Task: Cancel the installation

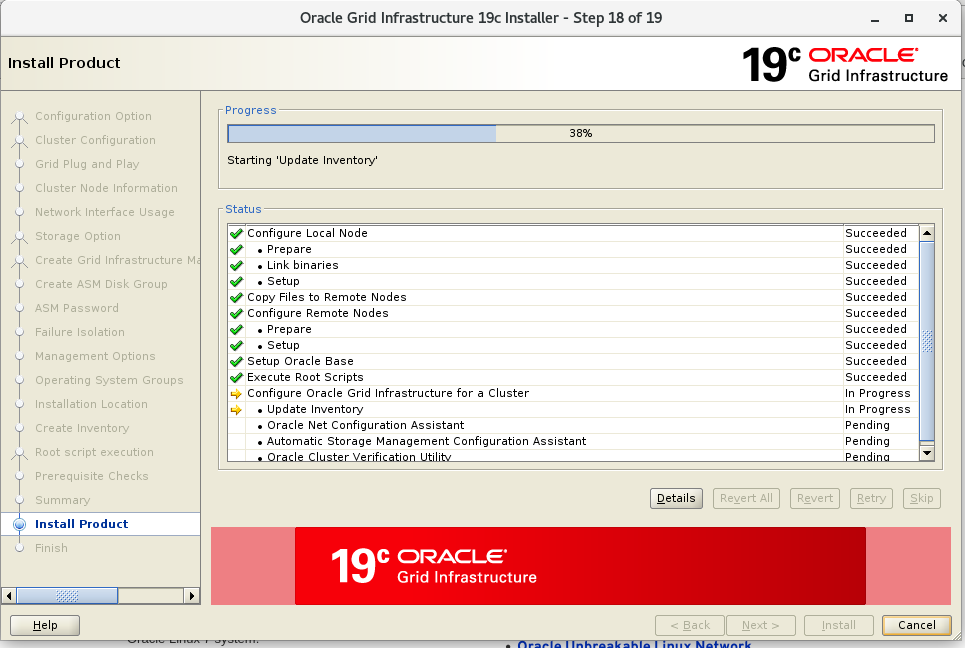Action: pyautogui.click(x=916, y=625)
